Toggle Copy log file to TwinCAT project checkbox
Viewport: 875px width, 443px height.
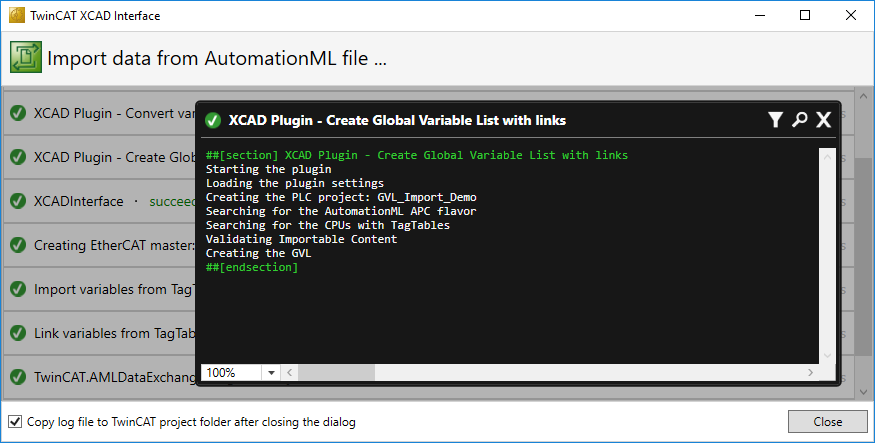click(15, 422)
